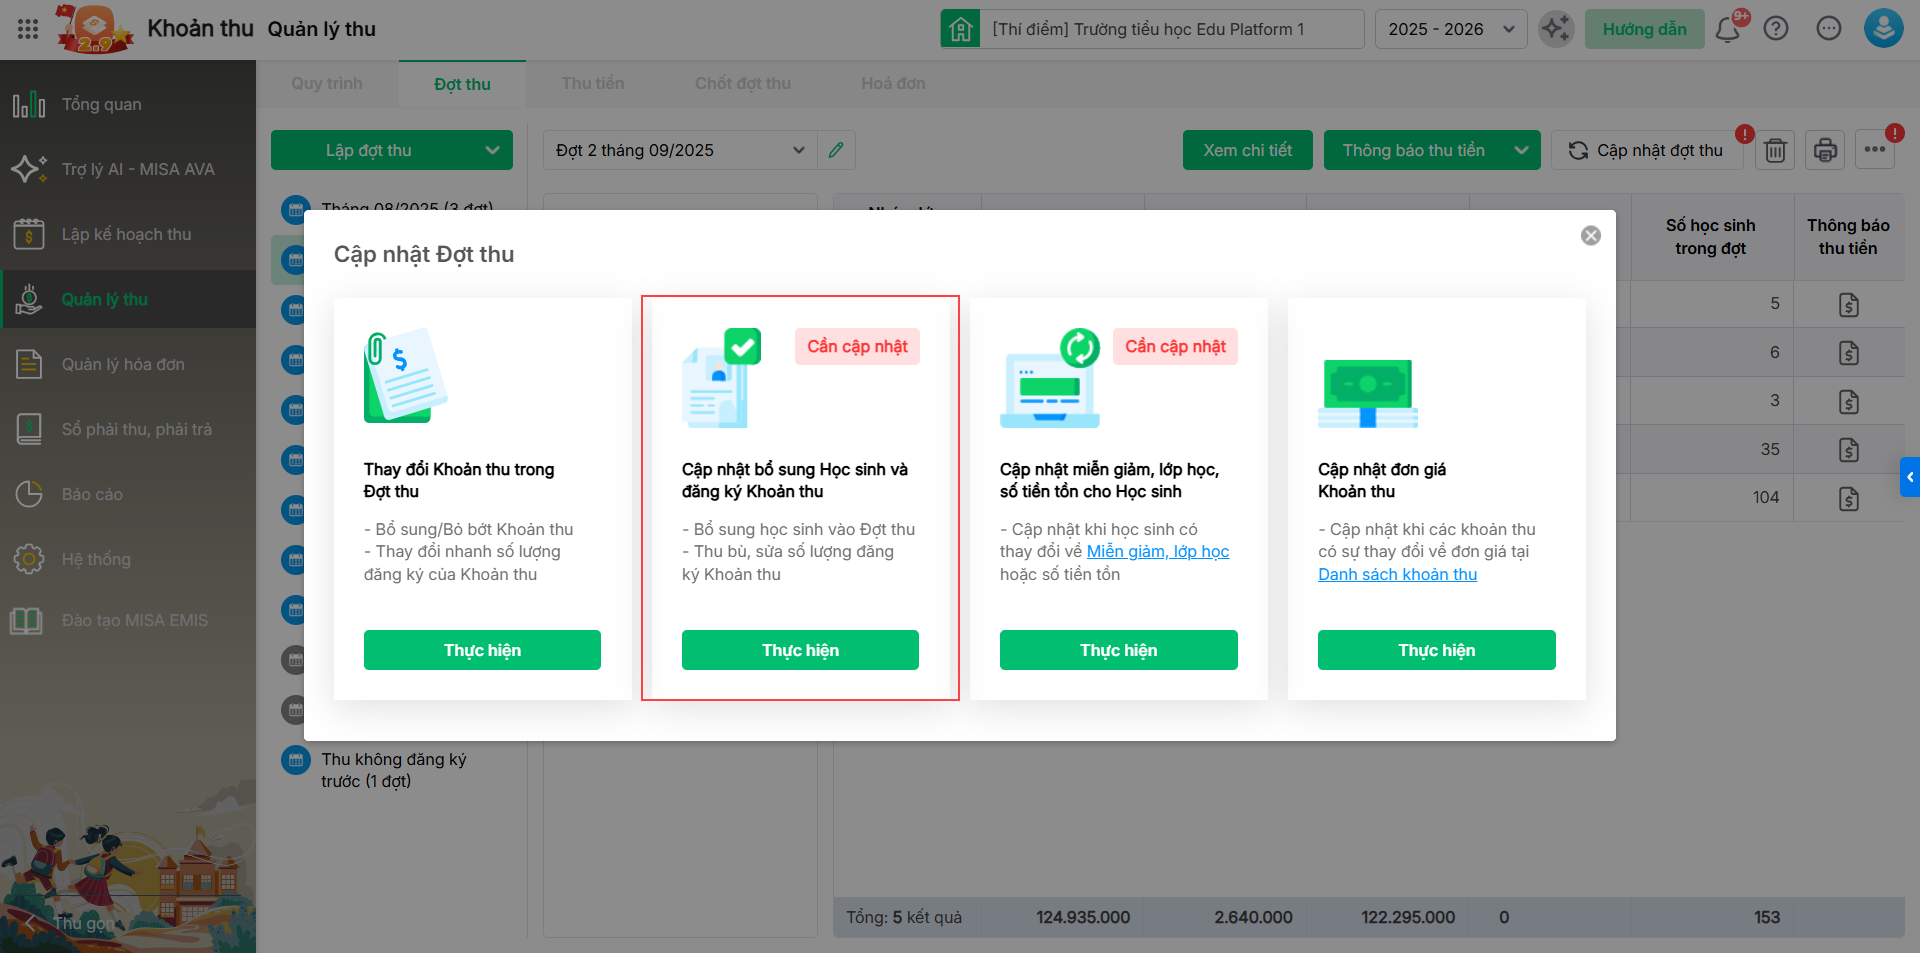Expand the school year 2025 - 2026 dropdown
Screen dimensions: 1920x953
point(1451,29)
